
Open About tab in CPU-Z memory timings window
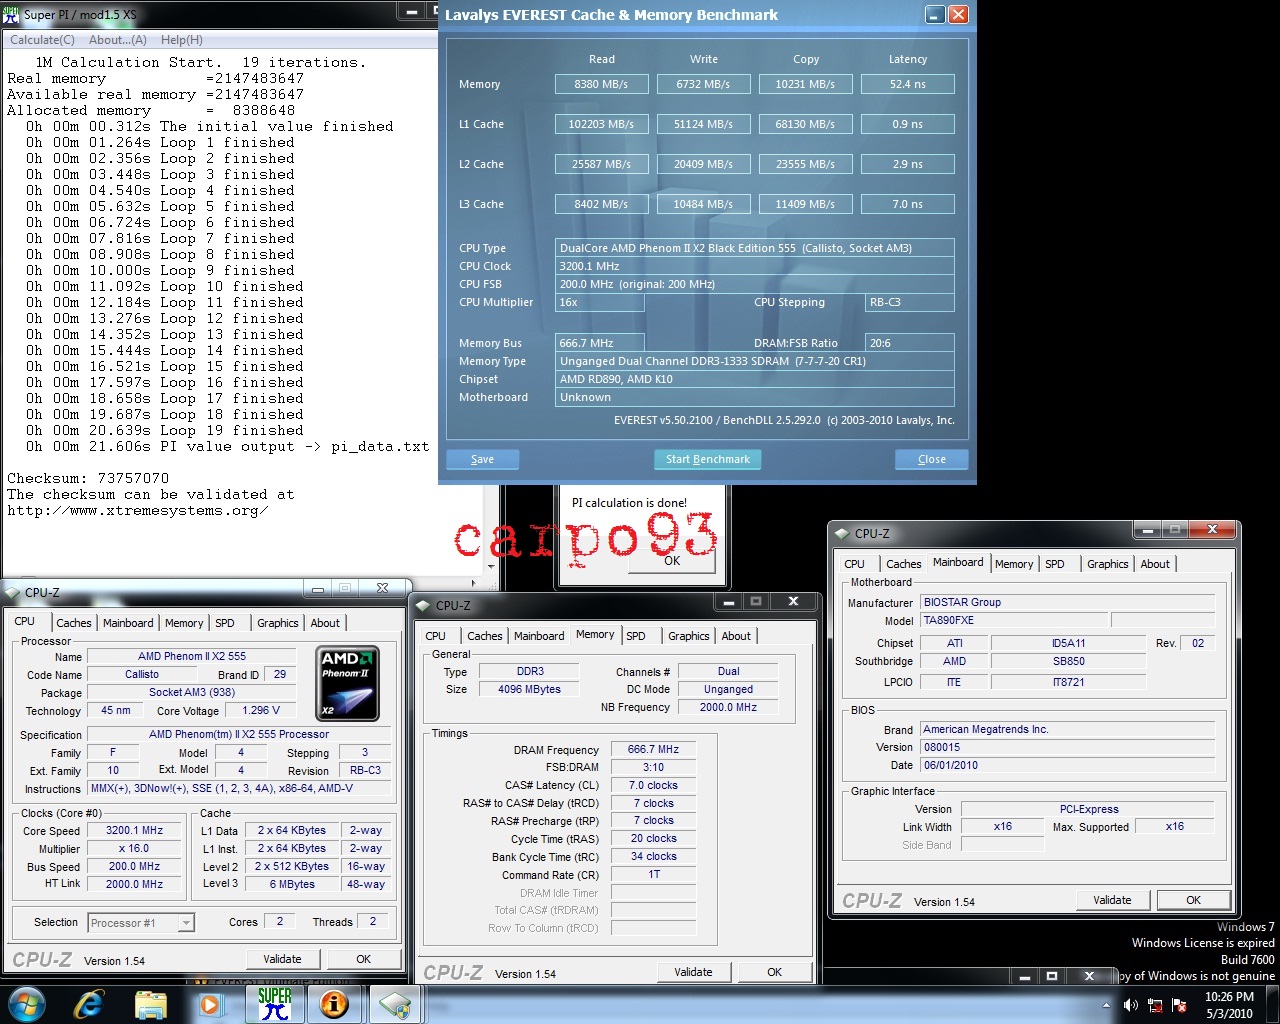(736, 636)
